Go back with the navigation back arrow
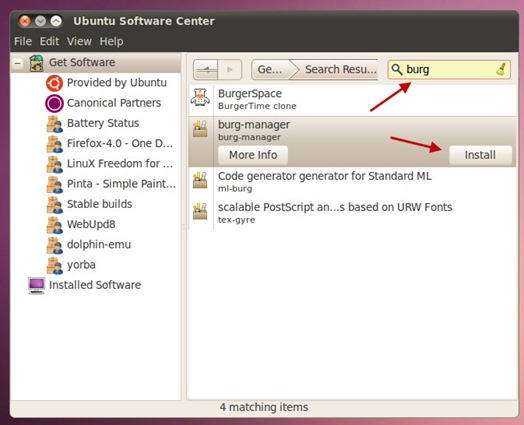The image size is (524, 425). (206, 69)
